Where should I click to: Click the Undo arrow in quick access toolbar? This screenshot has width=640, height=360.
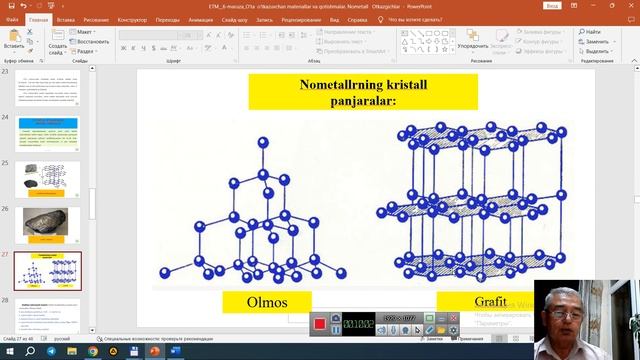click(24, 6)
